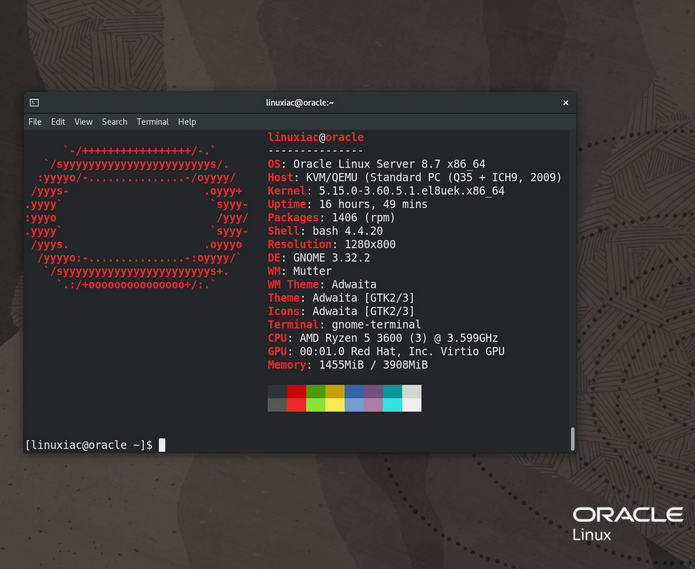The image size is (695, 569).
Task: Click the shell prompt [linuxiac@oracle ~]$
Action: pyautogui.click(x=89, y=445)
